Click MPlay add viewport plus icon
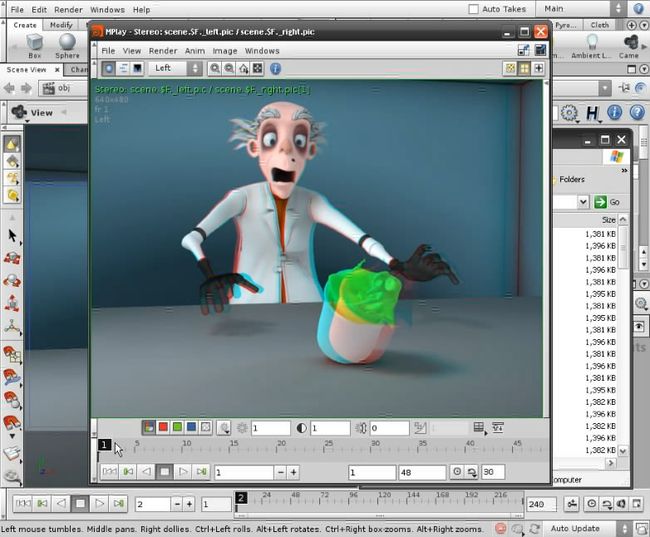650x537 pixels. pyautogui.click(x=538, y=68)
